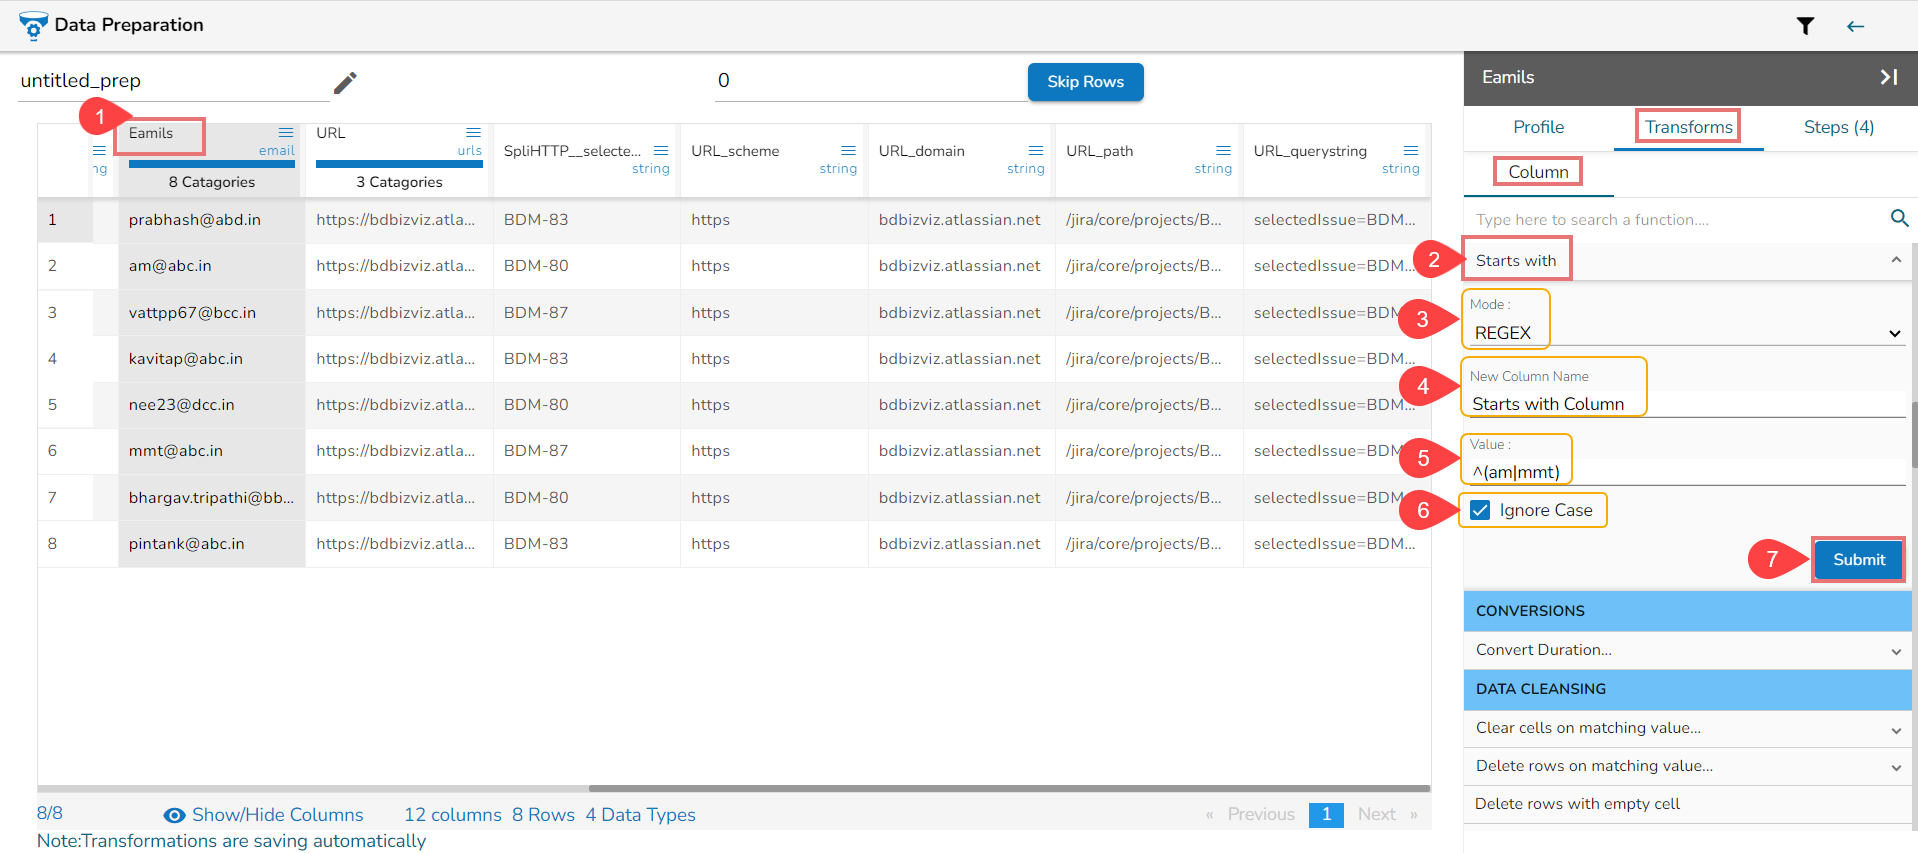1918x853 pixels.
Task: Click the search magnifier icon
Action: (1899, 218)
